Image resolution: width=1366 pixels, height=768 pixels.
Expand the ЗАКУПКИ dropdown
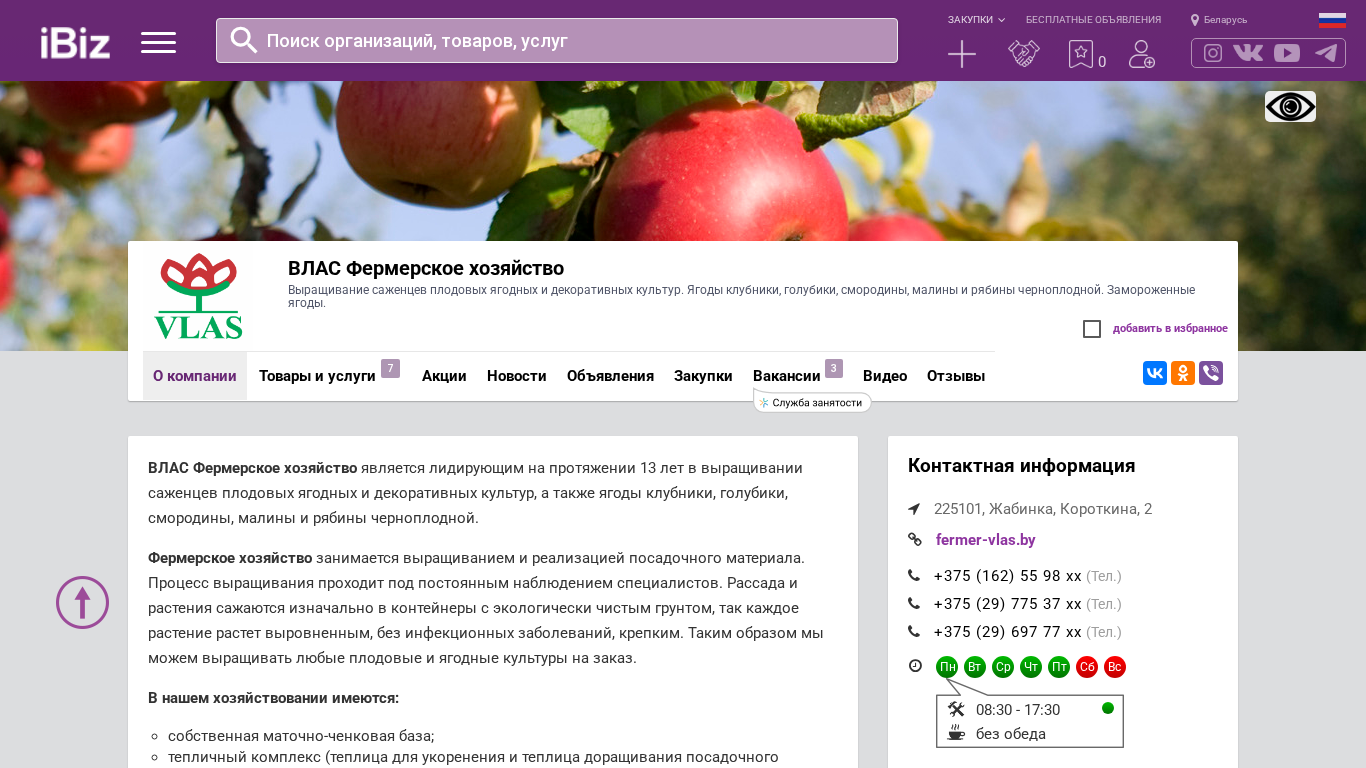(976, 20)
